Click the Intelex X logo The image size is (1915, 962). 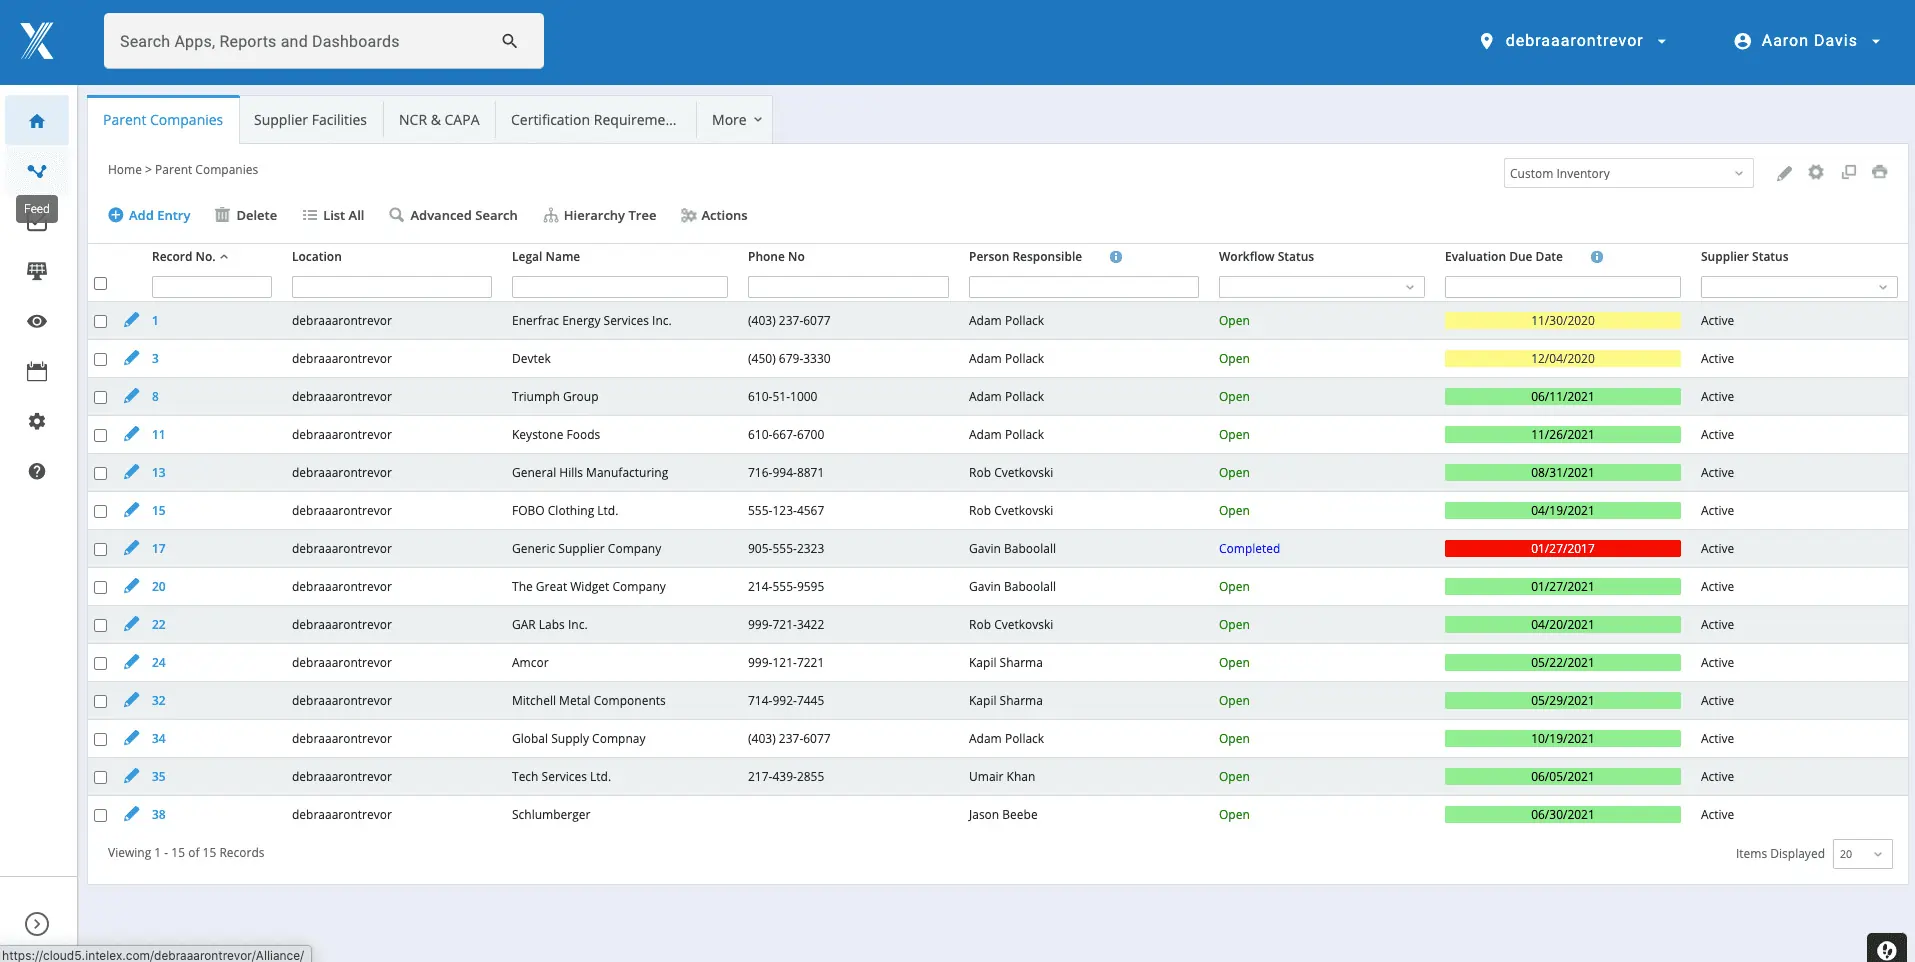coord(37,41)
